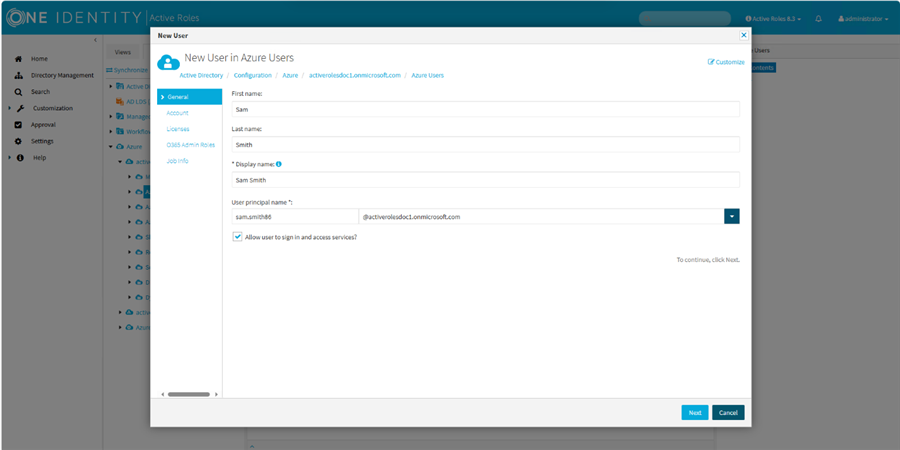Click the display name info icon
The height and width of the screenshot is (450, 900).
[278, 164]
